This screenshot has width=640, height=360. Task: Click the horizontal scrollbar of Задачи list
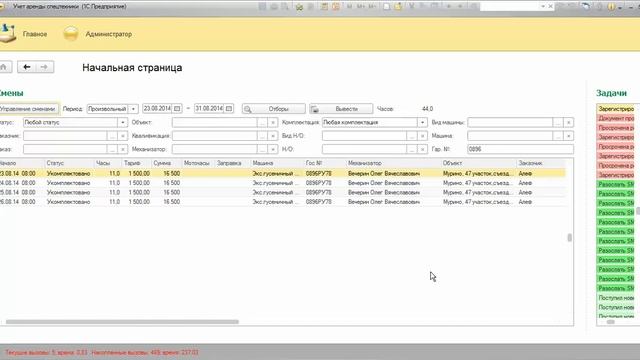(611, 322)
